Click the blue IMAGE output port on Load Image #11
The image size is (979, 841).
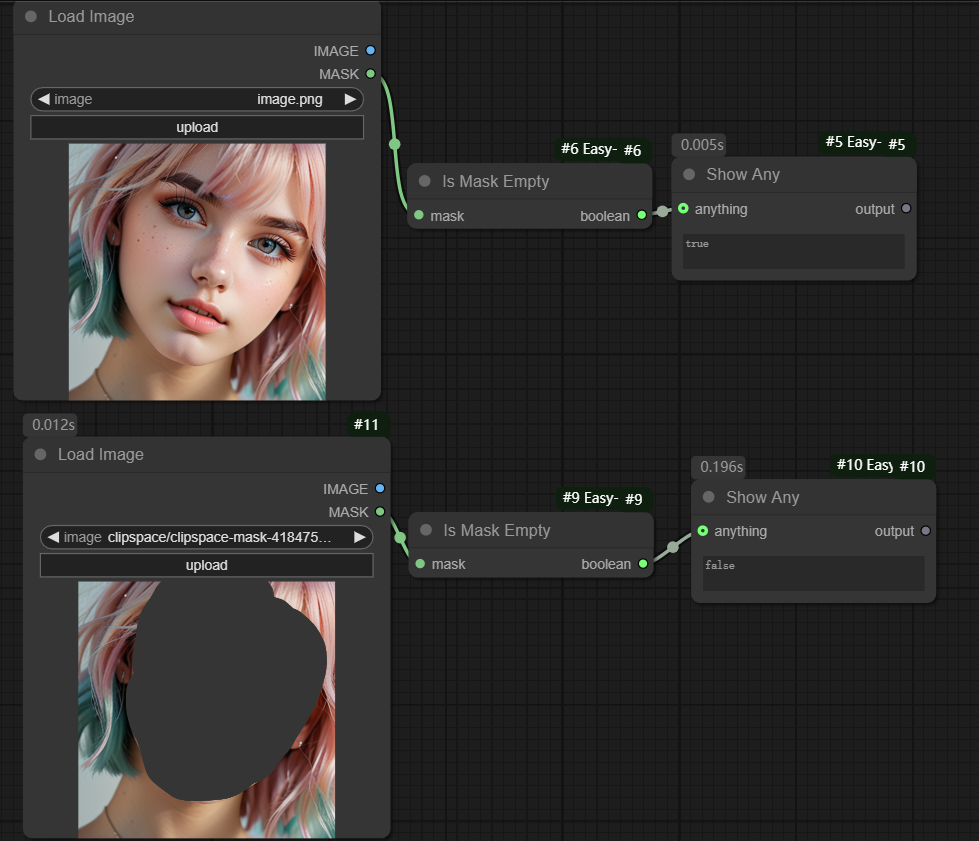click(379, 489)
